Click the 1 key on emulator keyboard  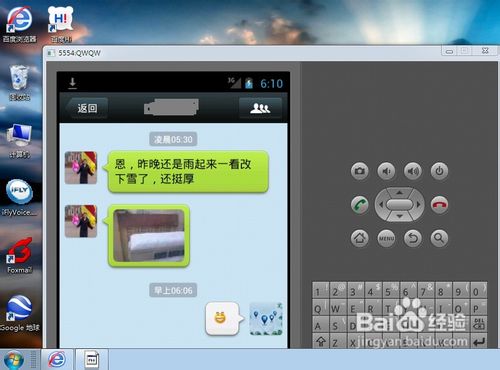(321, 290)
